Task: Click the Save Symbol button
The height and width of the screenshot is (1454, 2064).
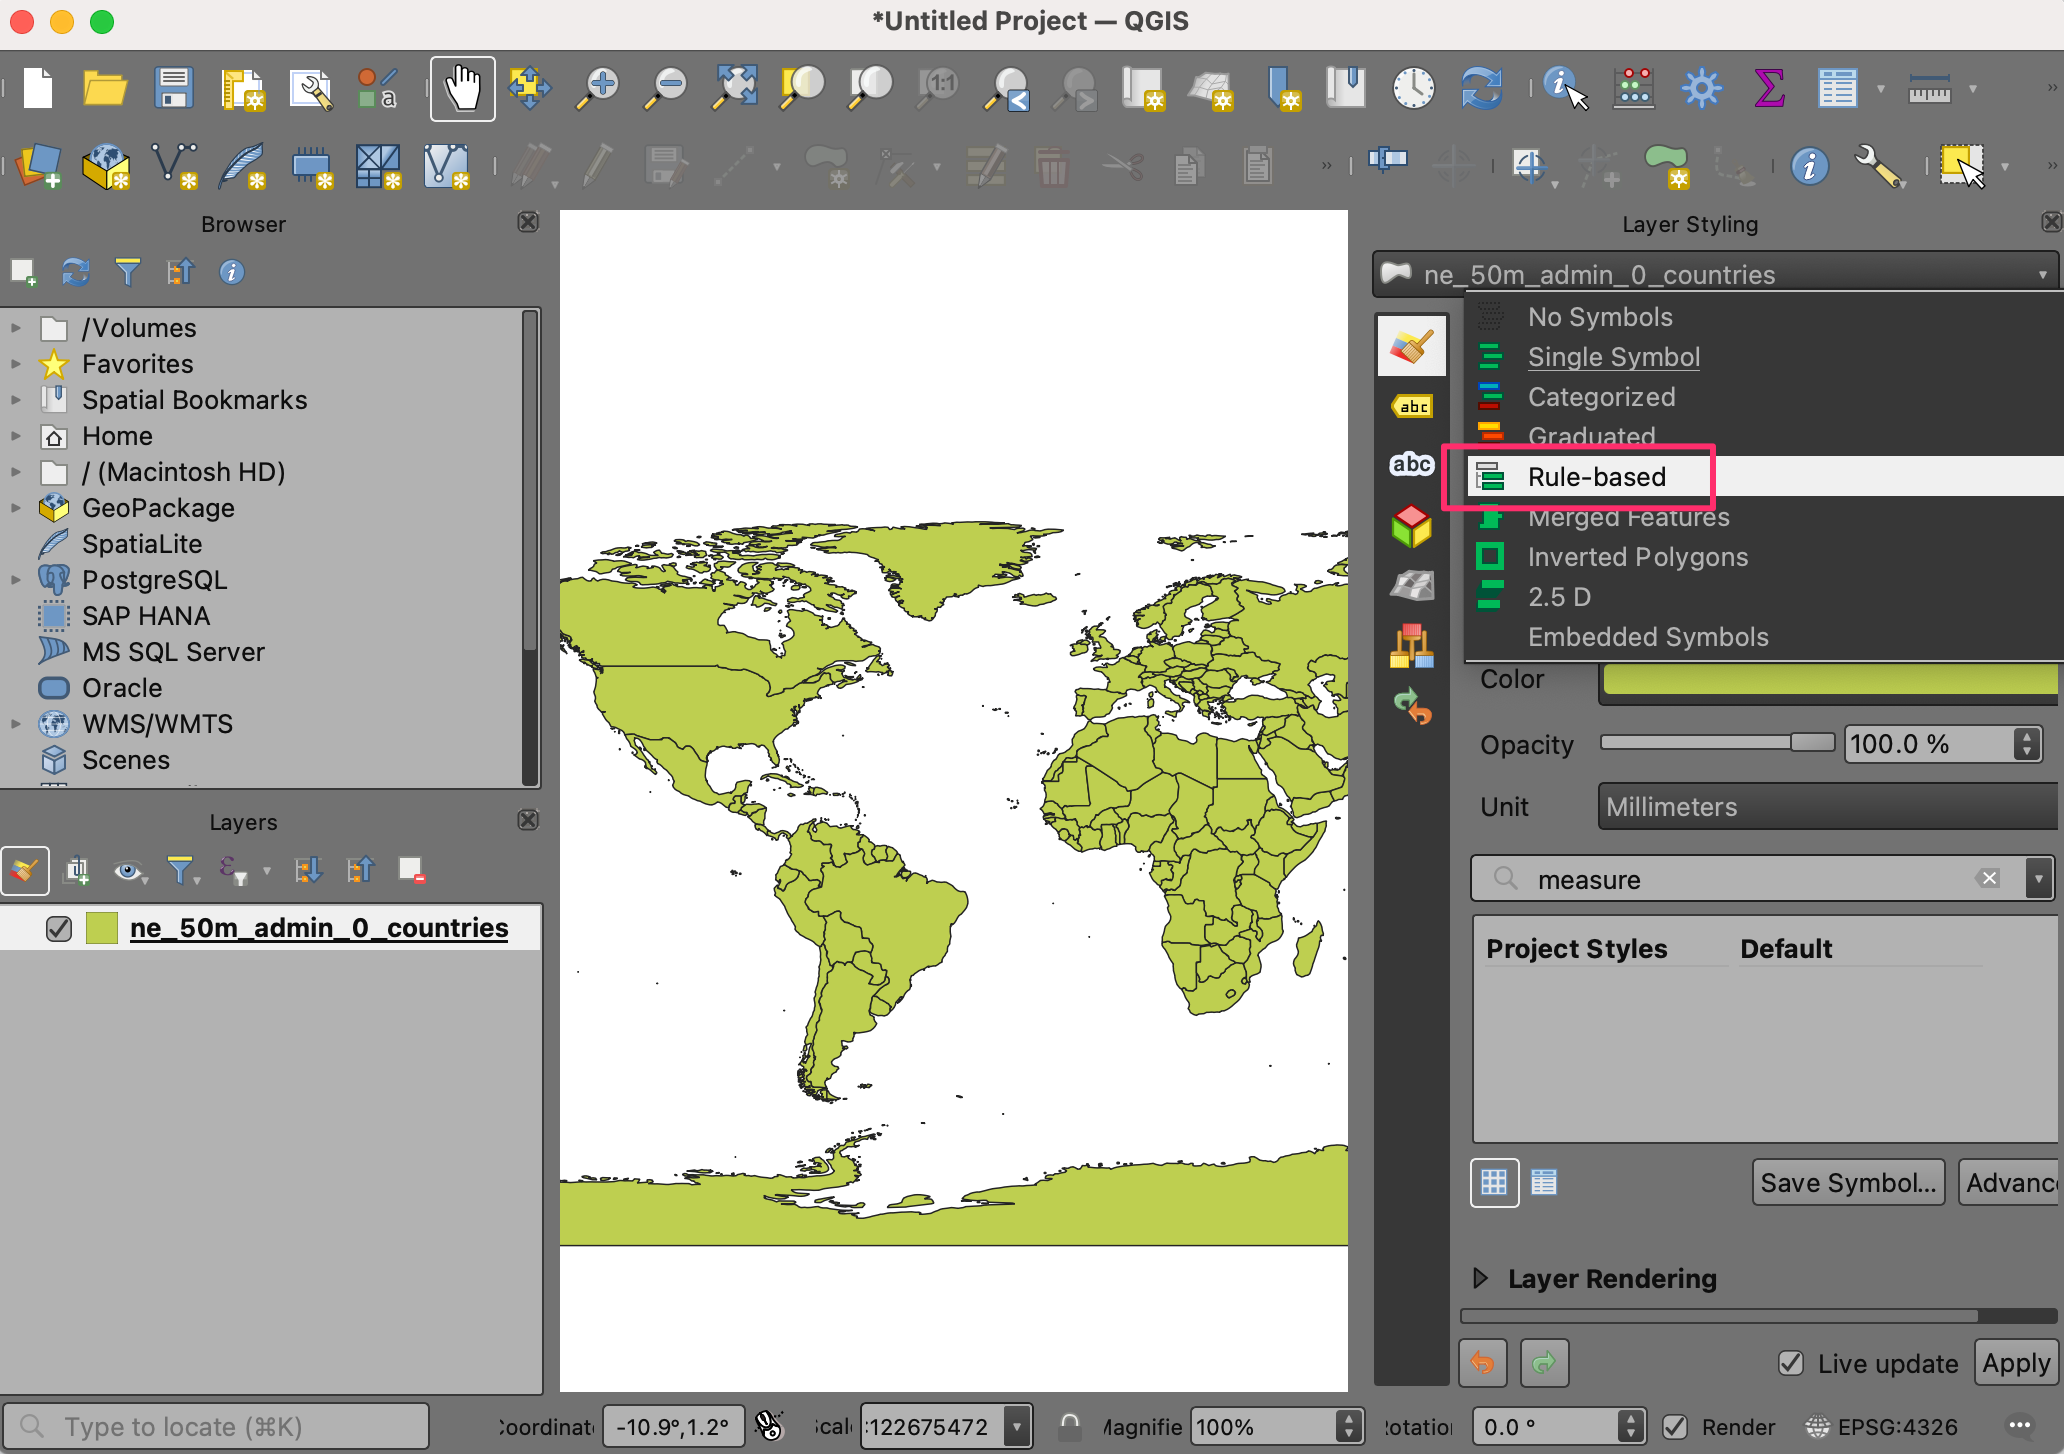Action: 1847,1183
